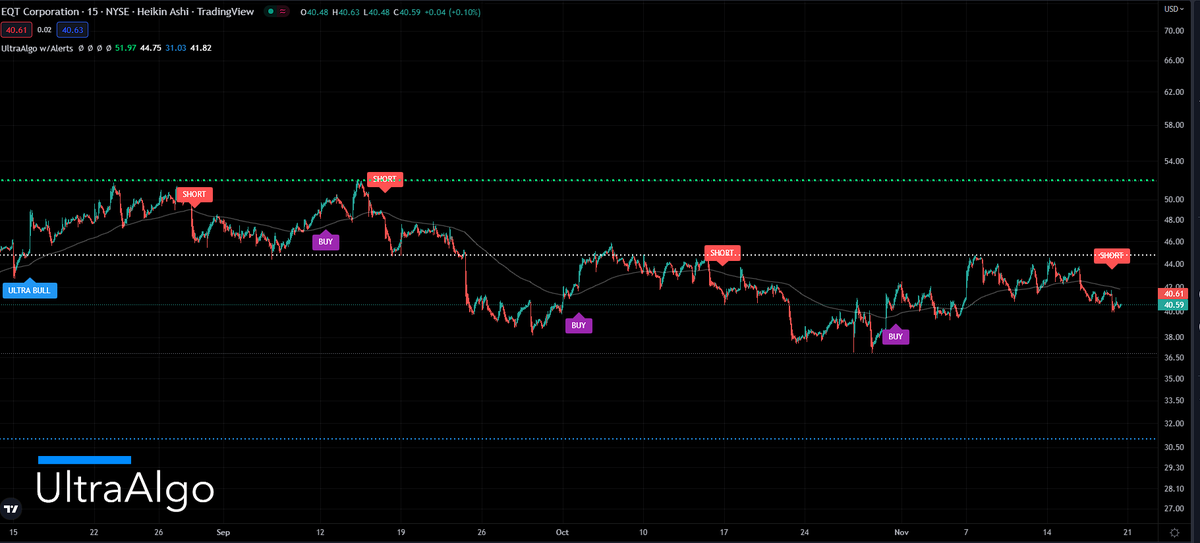Image resolution: width=1200 pixels, height=543 pixels.
Task: Click the 32.00 price axis label
Action: click(x=1174, y=424)
